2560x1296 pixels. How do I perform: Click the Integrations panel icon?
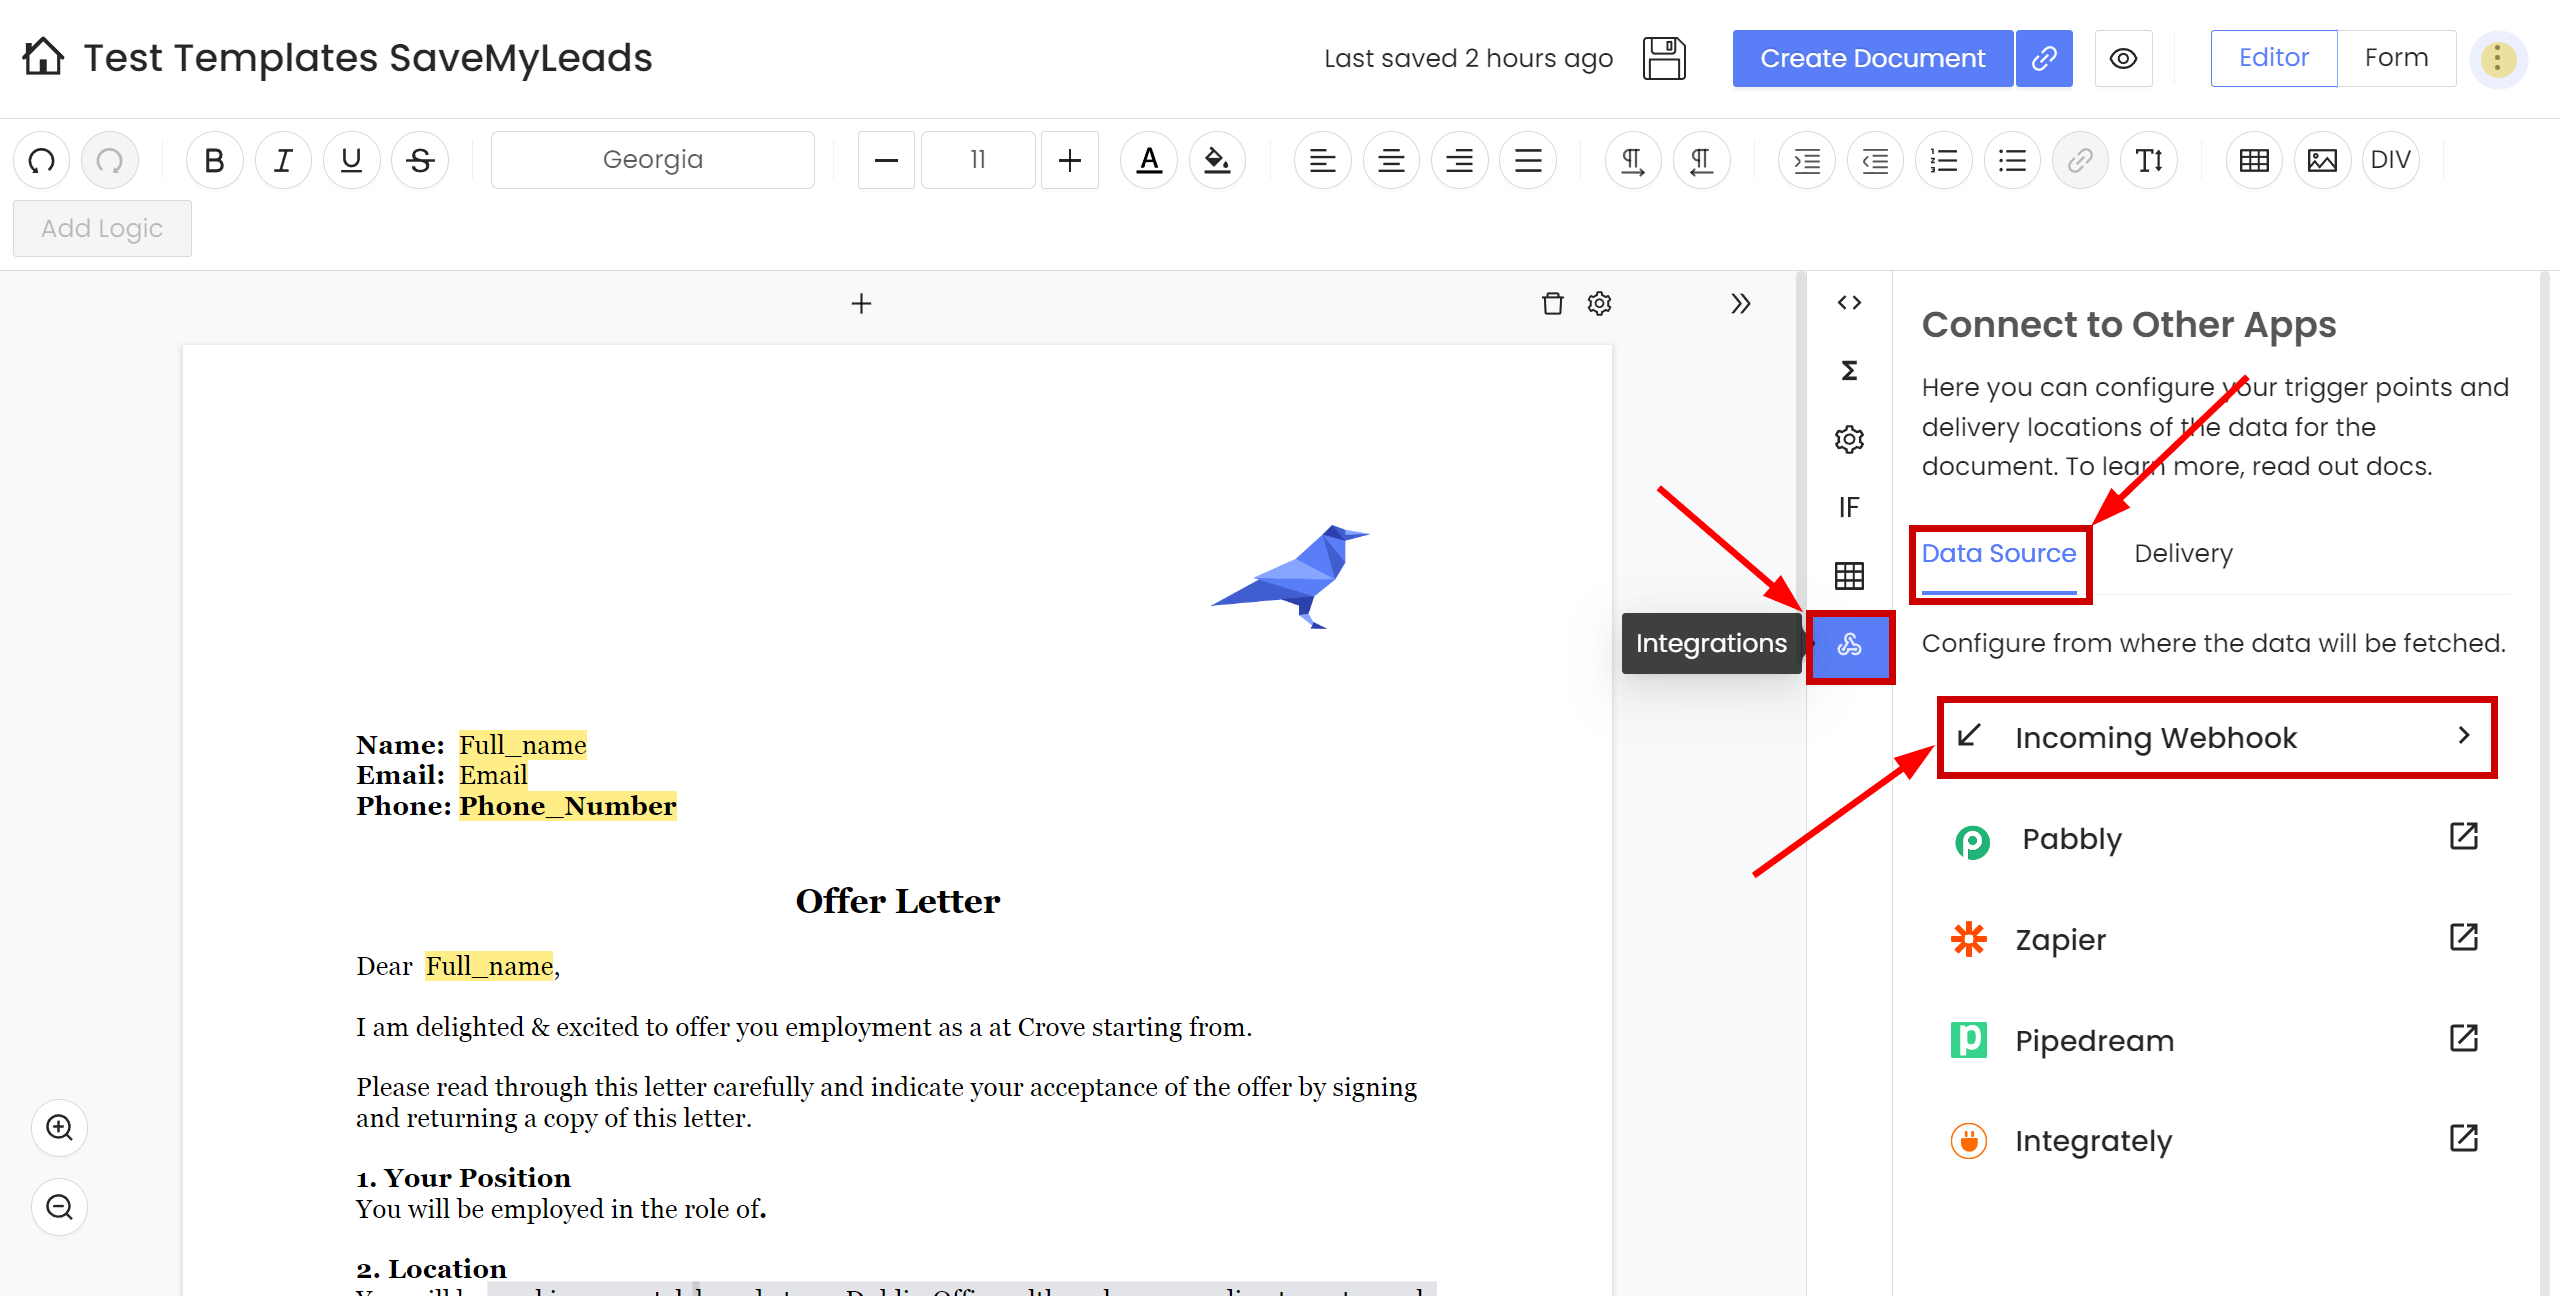tap(1849, 645)
